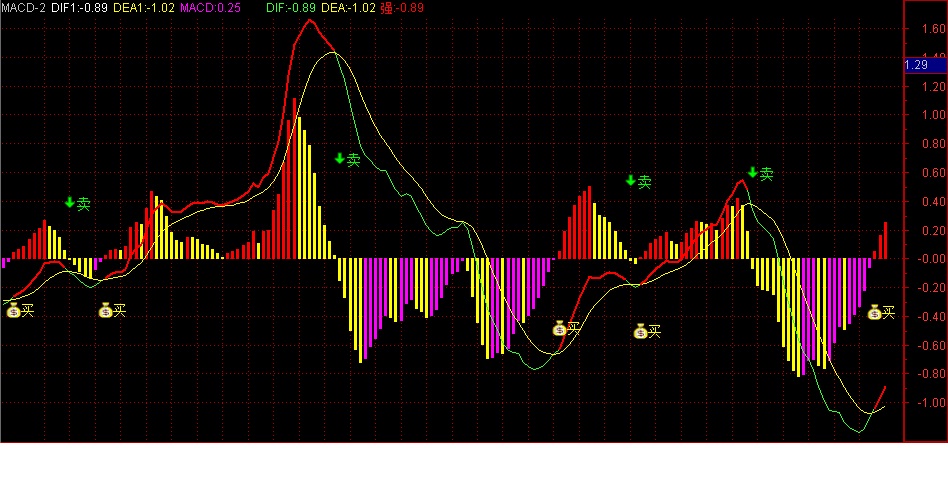Click the blue 1.29 value tag
Viewport: 948px width, 480px height.
pos(925,65)
